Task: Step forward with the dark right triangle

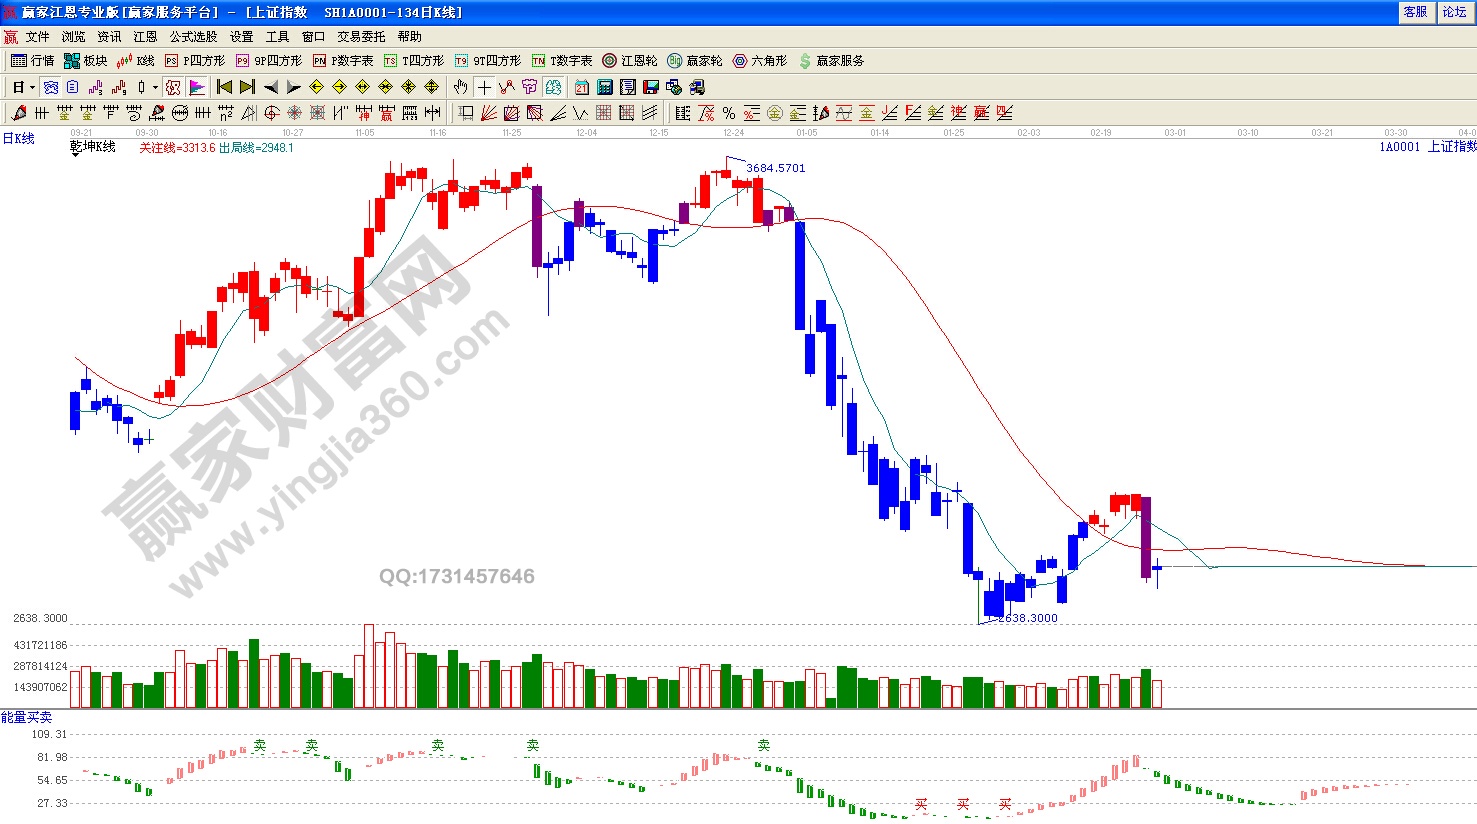Action: click(x=293, y=87)
